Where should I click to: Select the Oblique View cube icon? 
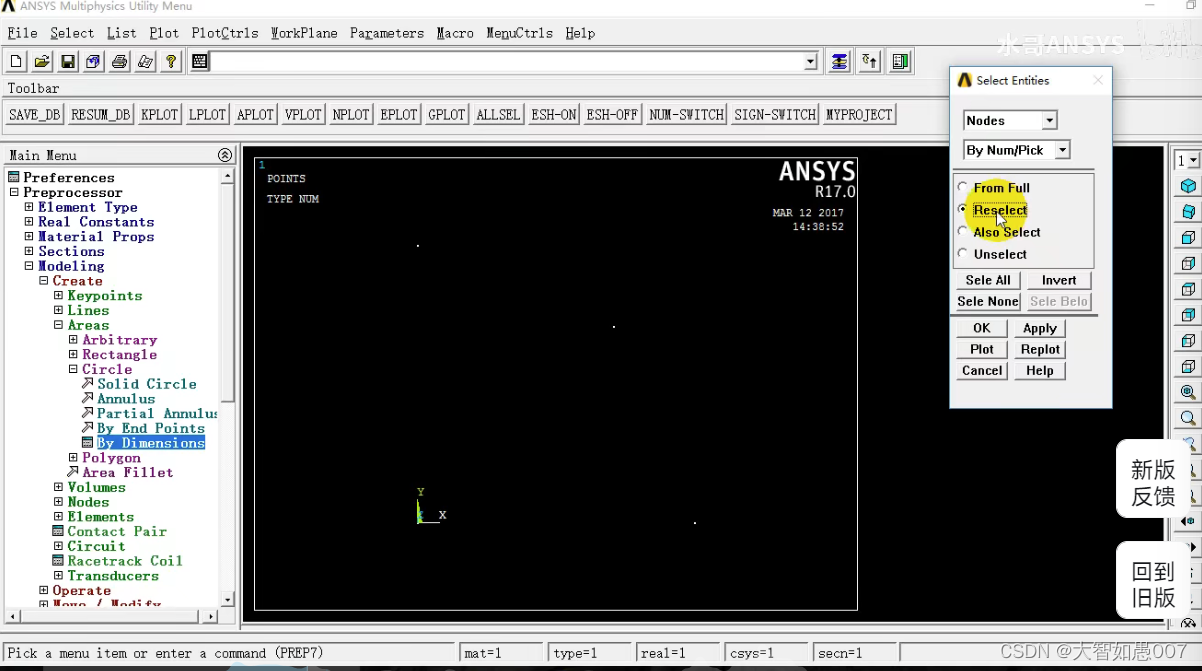[1188, 212]
